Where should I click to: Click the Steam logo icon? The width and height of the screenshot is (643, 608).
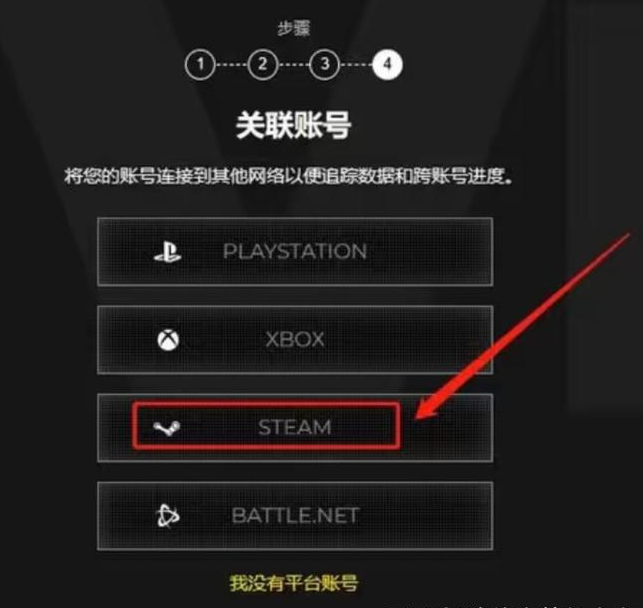pyautogui.click(x=166, y=428)
